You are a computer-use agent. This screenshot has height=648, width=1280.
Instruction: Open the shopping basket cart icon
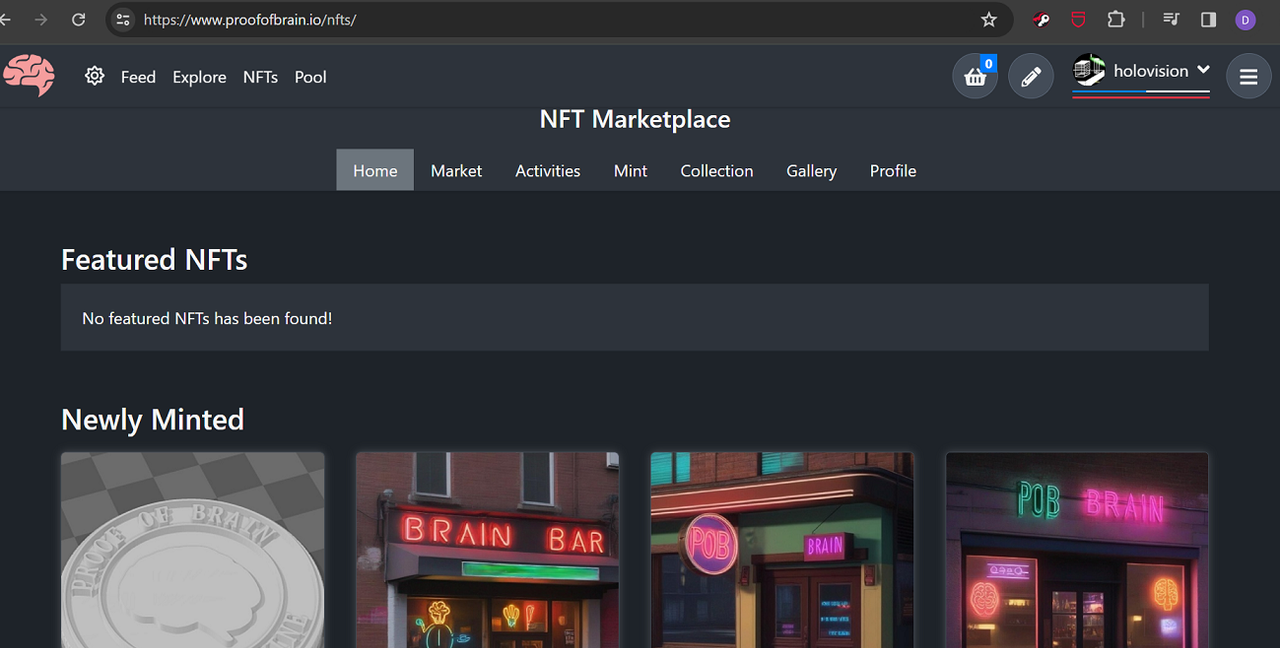[x=975, y=76]
